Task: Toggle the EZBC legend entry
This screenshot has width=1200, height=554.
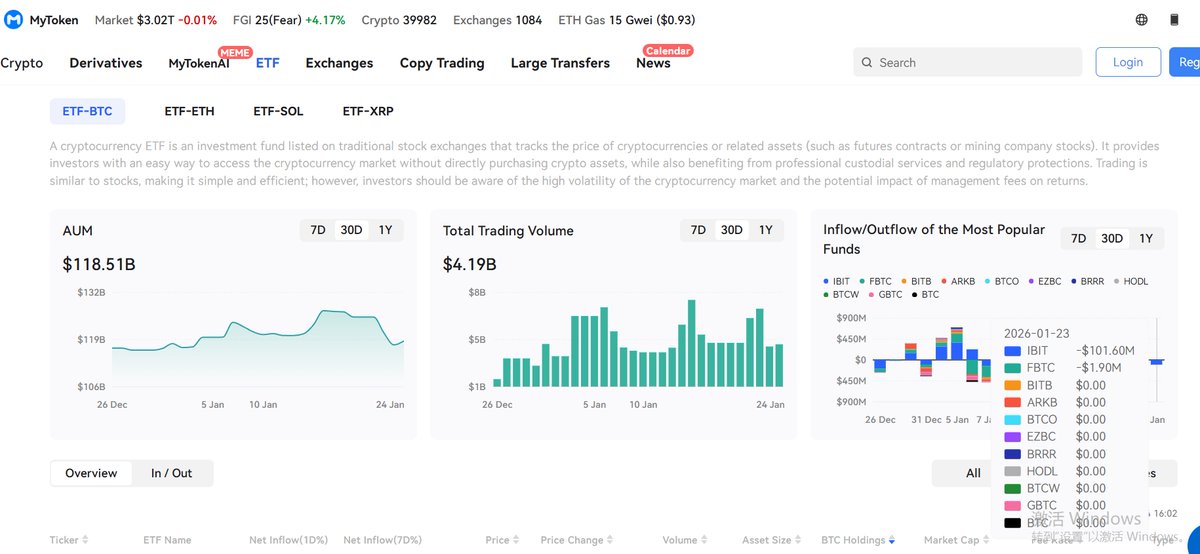Action: 1044,282
